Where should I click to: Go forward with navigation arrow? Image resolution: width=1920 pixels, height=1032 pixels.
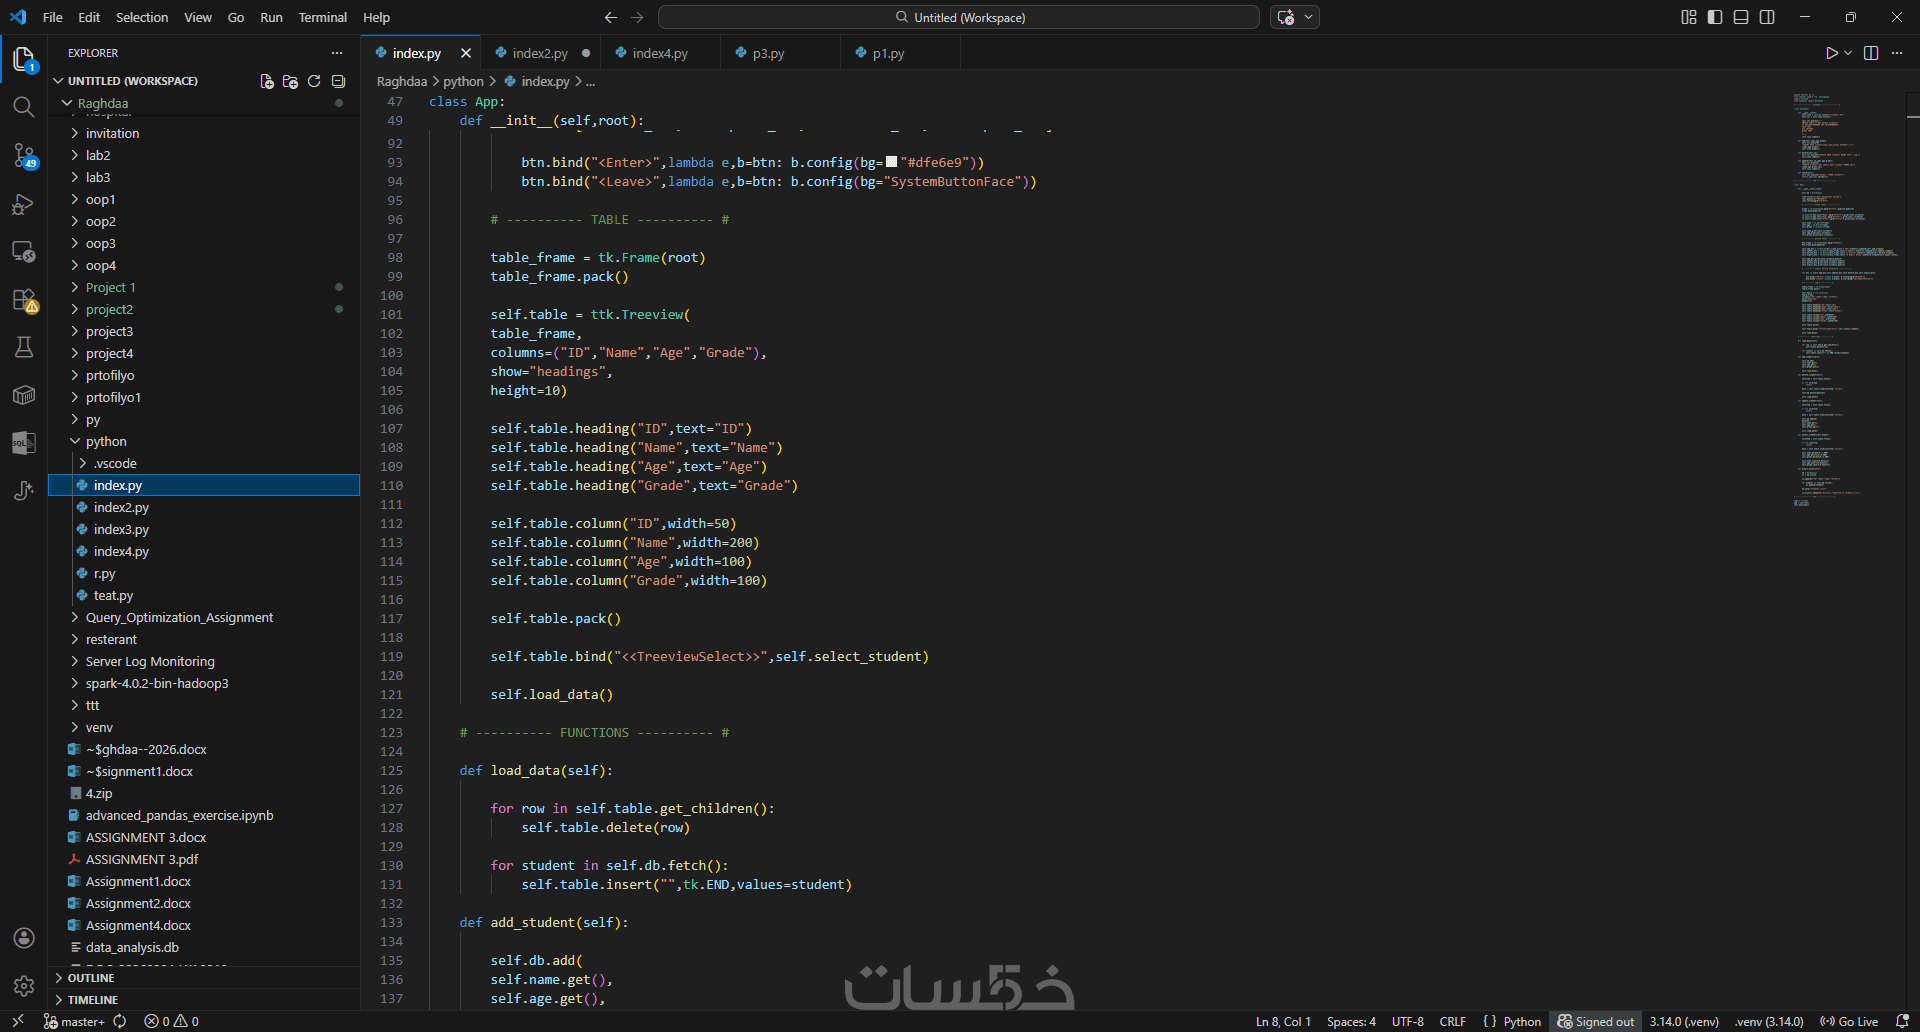(x=637, y=17)
